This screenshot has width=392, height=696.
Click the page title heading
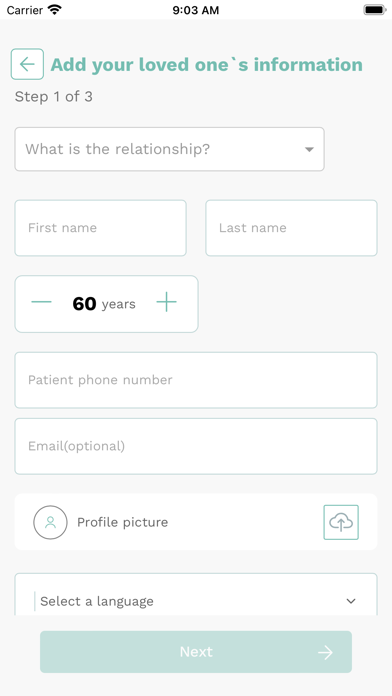click(206, 65)
